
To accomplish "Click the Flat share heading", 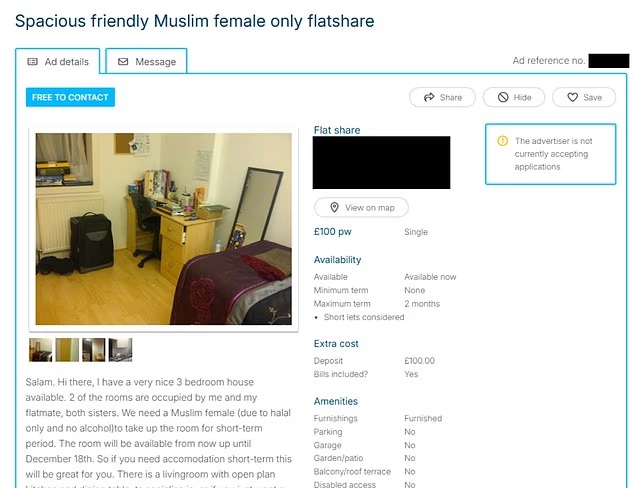I will 337,130.
